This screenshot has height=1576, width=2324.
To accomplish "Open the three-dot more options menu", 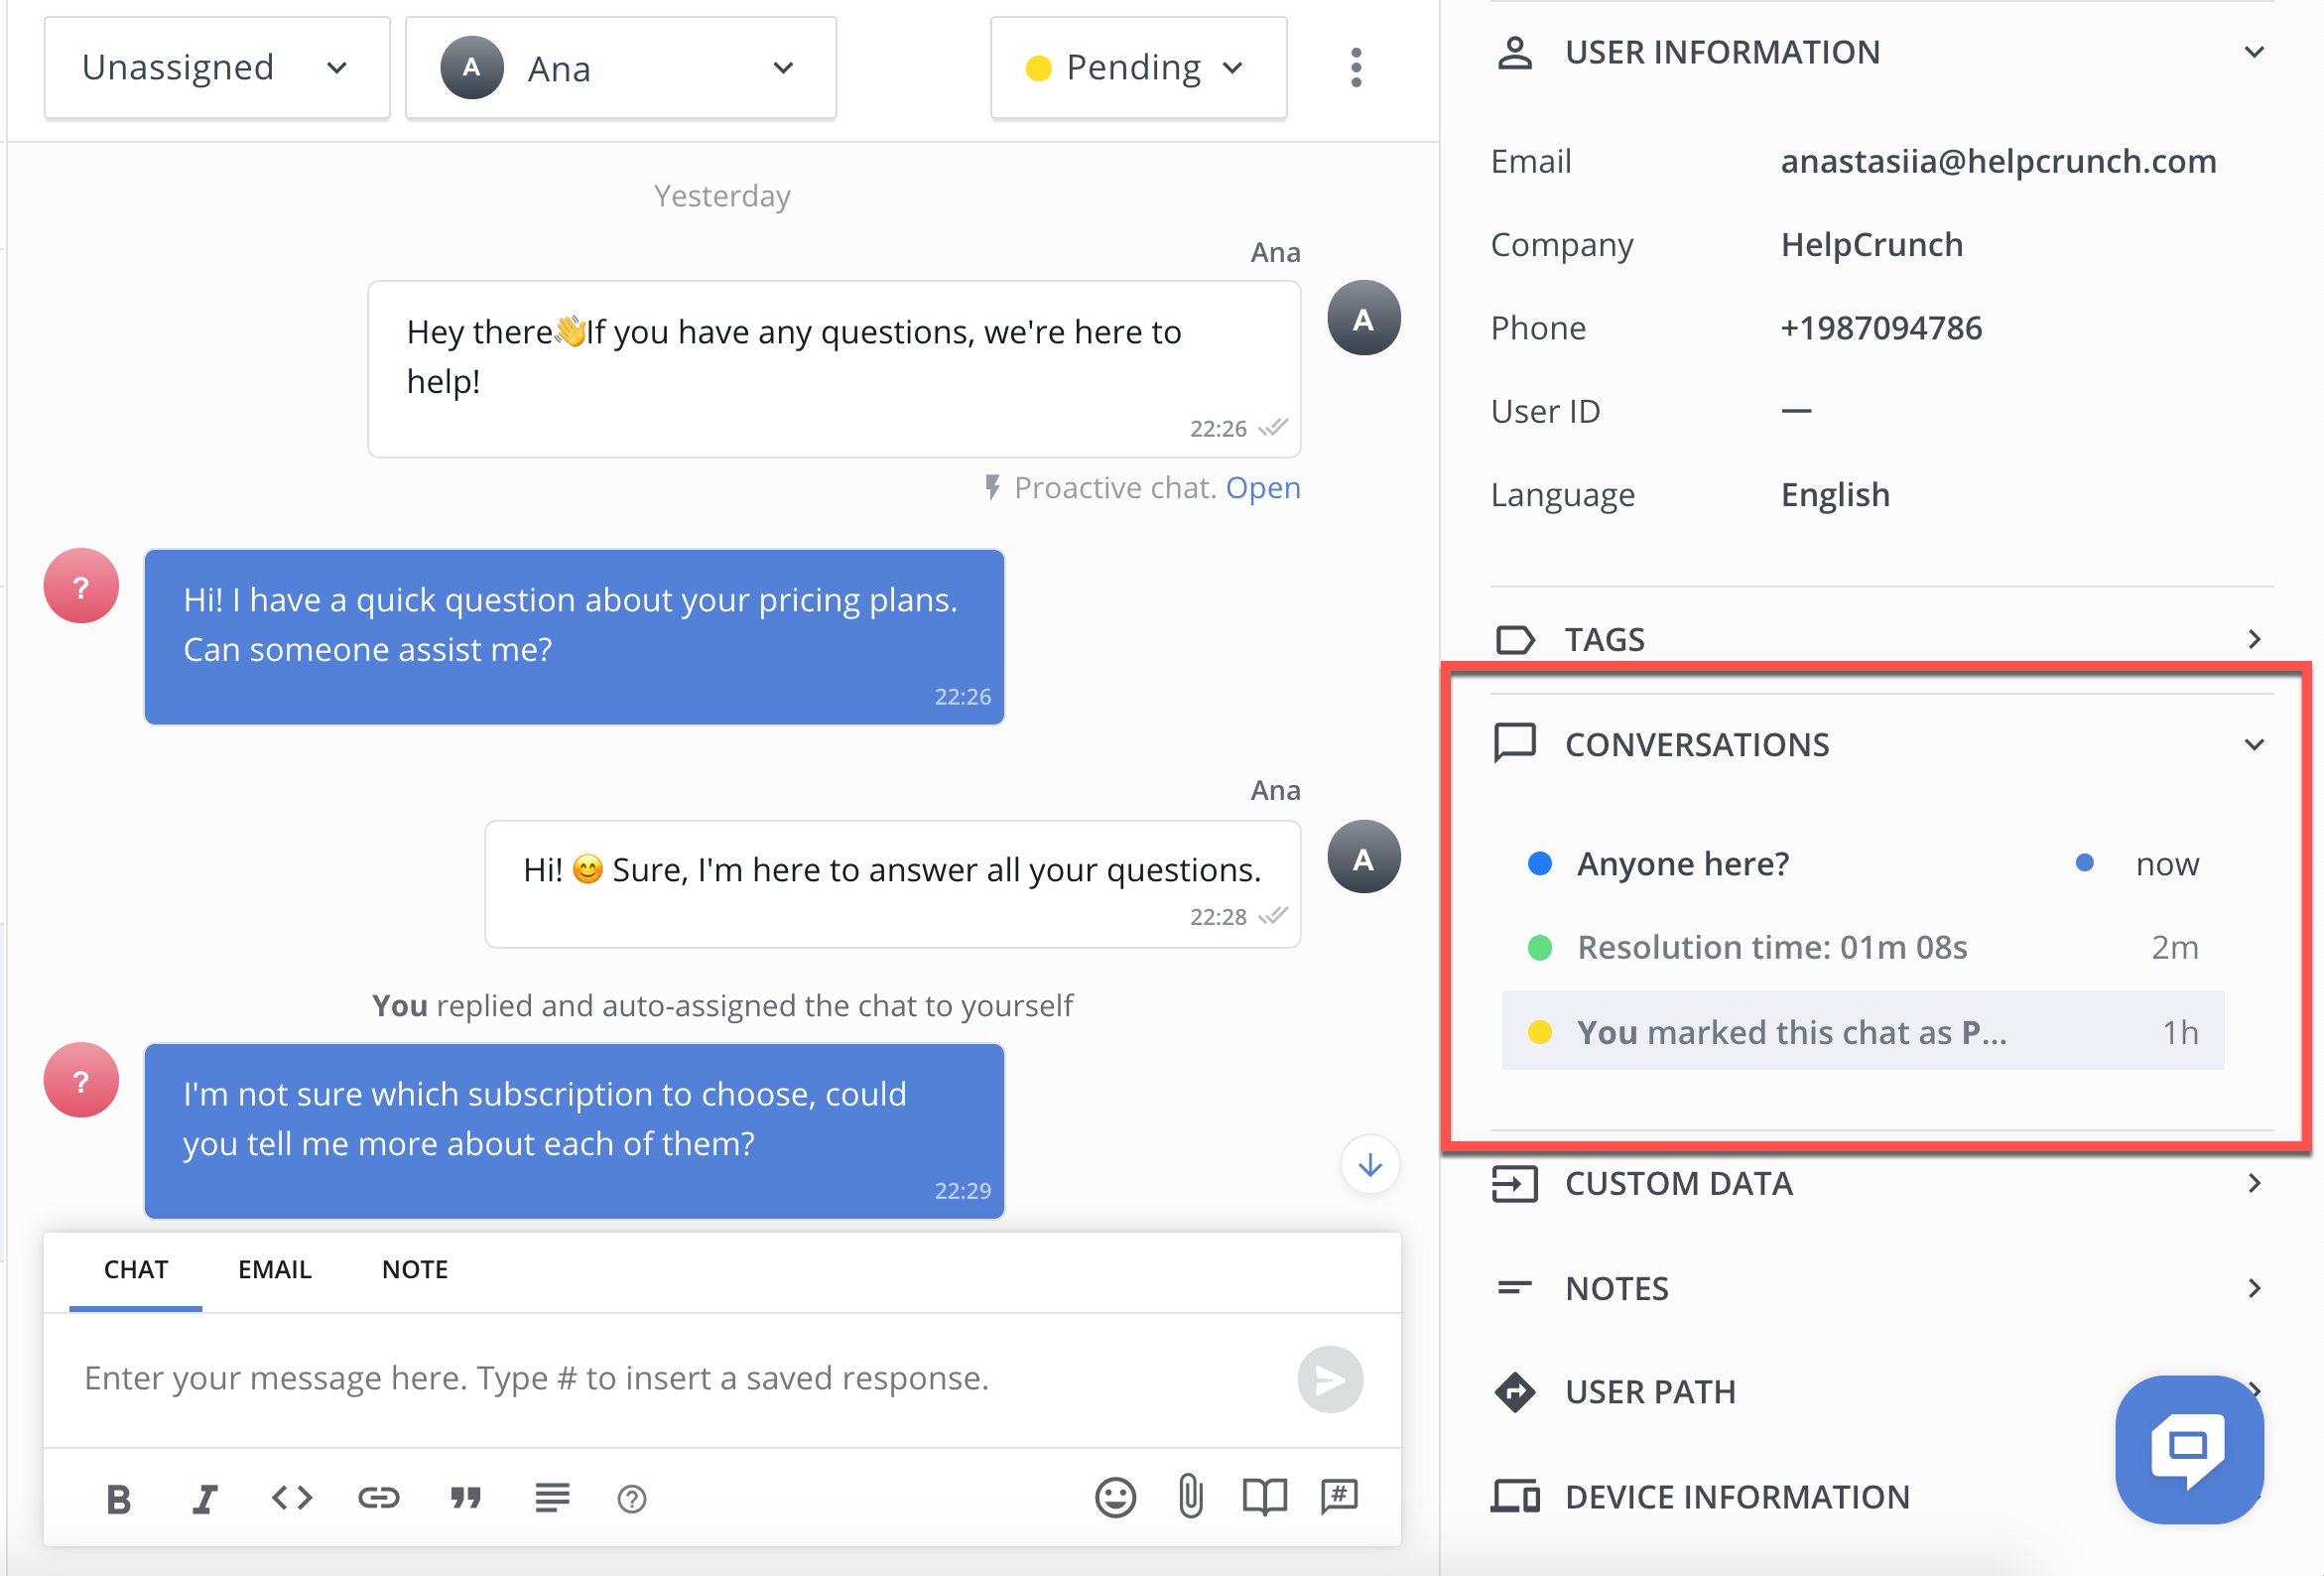I will point(1356,68).
